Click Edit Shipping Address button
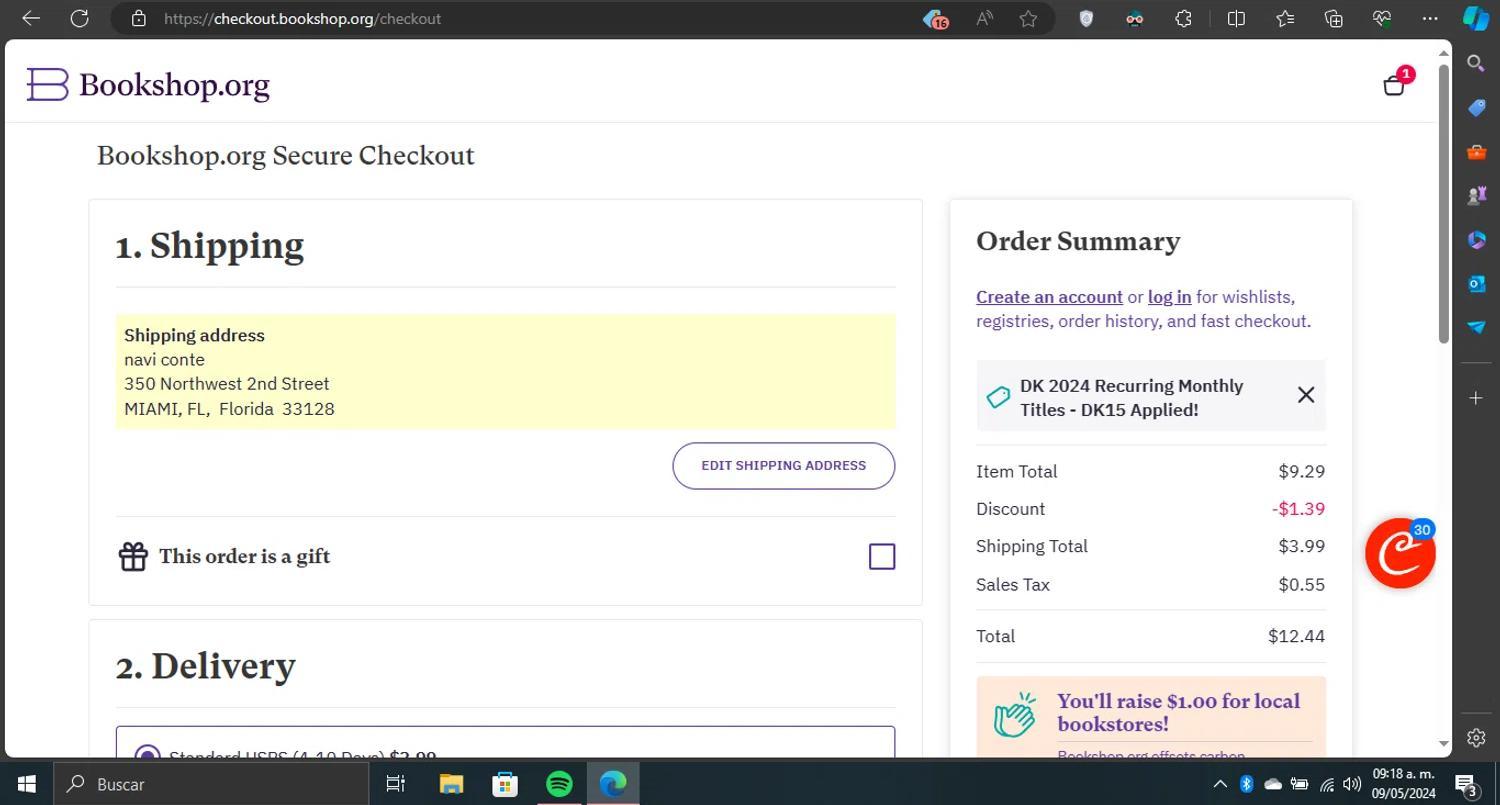This screenshot has width=1500, height=805. coord(783,466)
